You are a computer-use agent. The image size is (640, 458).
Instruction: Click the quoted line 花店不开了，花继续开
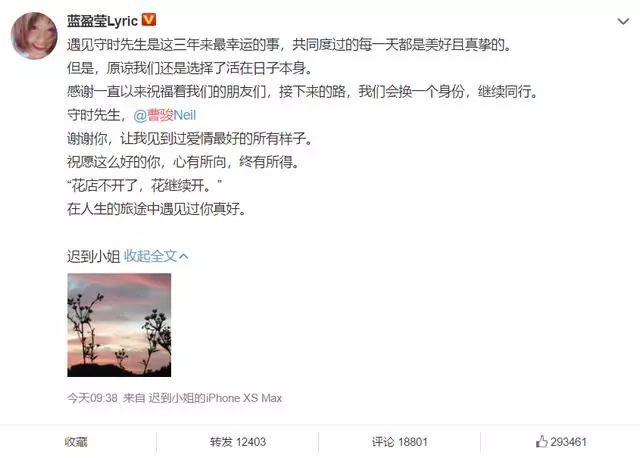[144, 186]
